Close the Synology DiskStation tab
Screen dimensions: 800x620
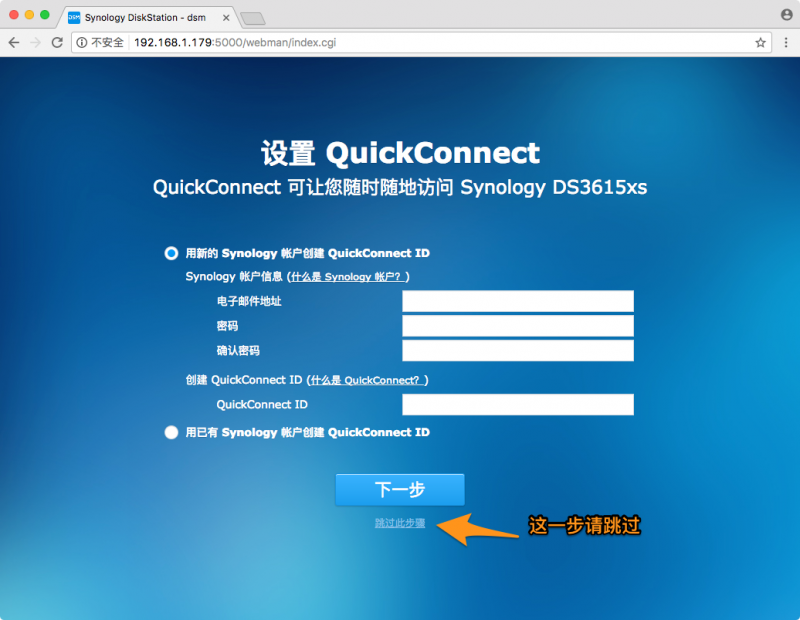pos(226,17)
